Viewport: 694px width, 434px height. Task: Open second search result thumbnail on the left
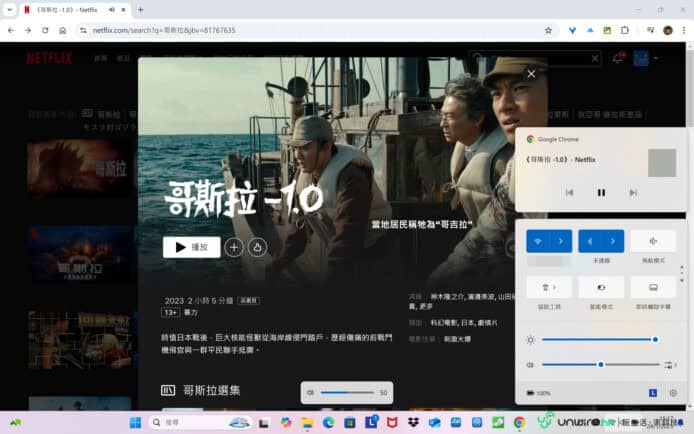point(80,254)
